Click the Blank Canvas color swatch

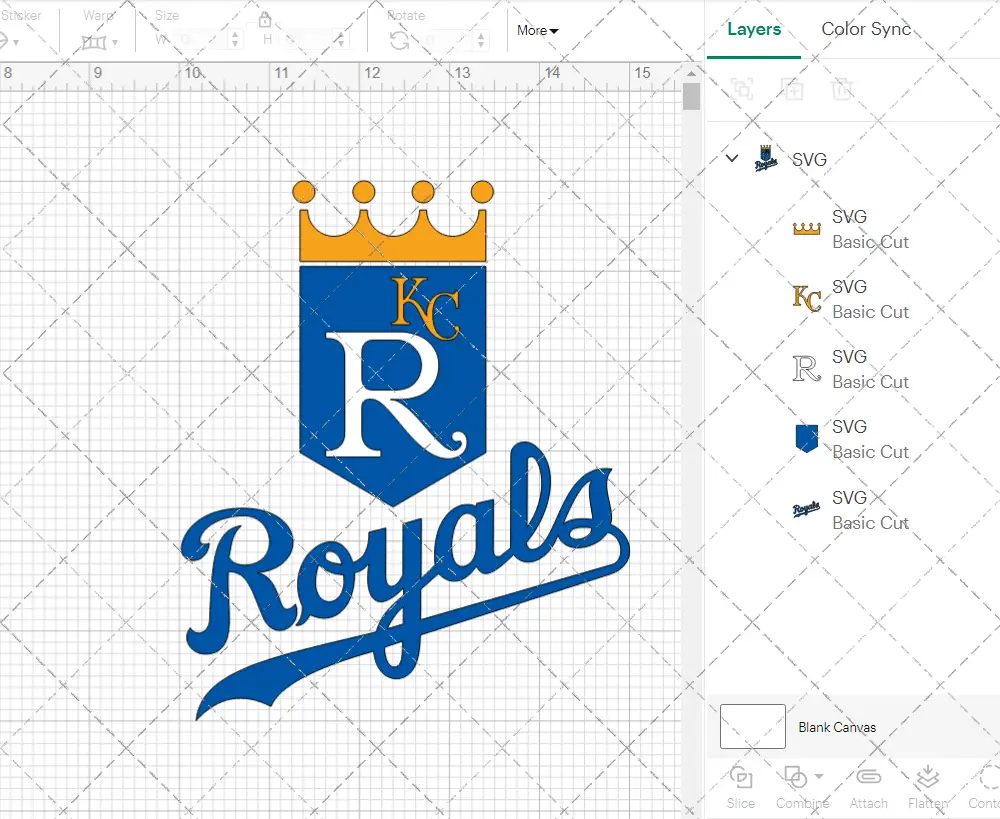tap(752, 726)
